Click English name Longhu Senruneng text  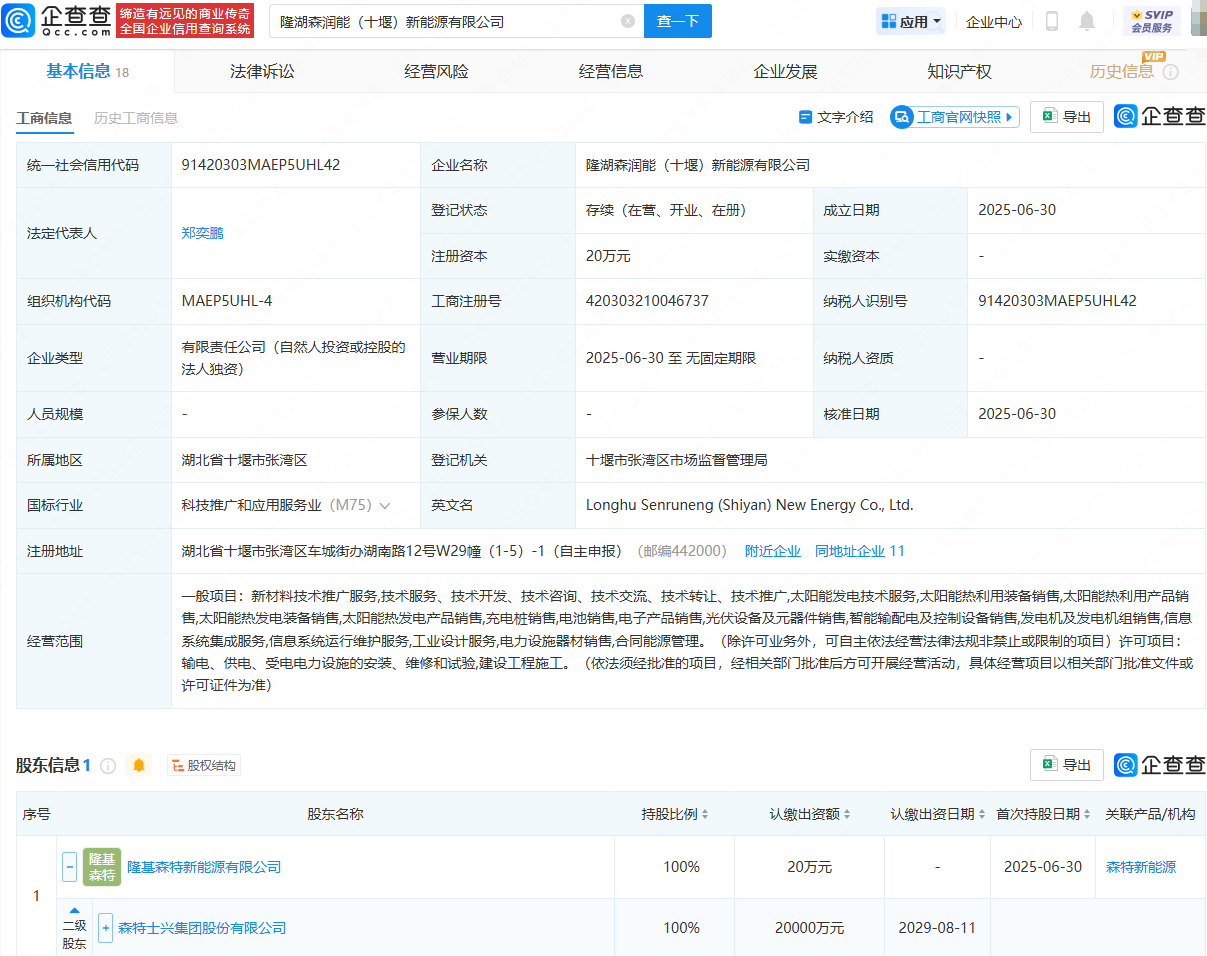pos(750,506)
